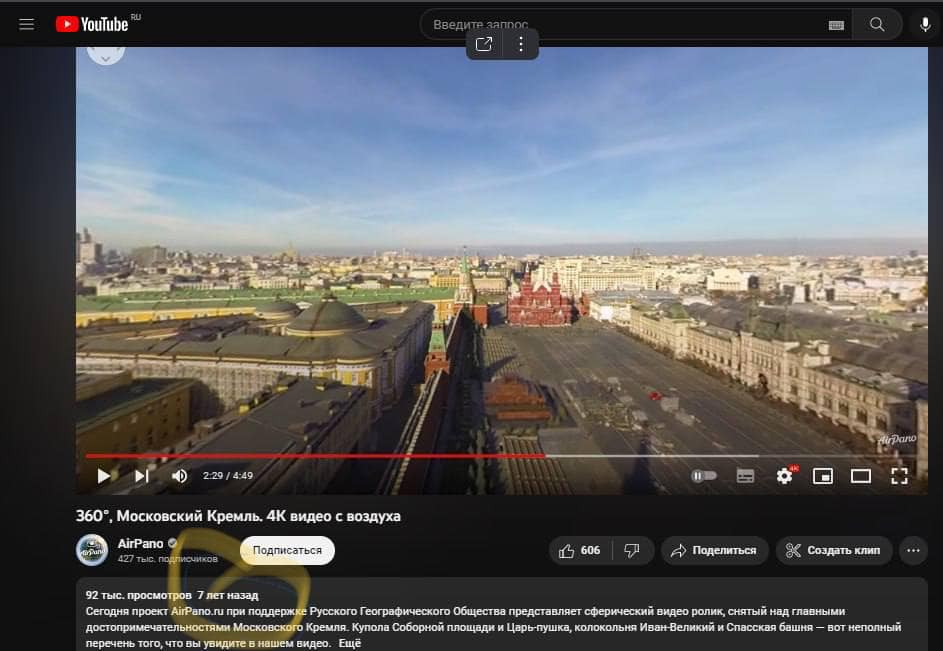Play the video
The height and width of the screenshot is (651, 943).
(103, 476)
